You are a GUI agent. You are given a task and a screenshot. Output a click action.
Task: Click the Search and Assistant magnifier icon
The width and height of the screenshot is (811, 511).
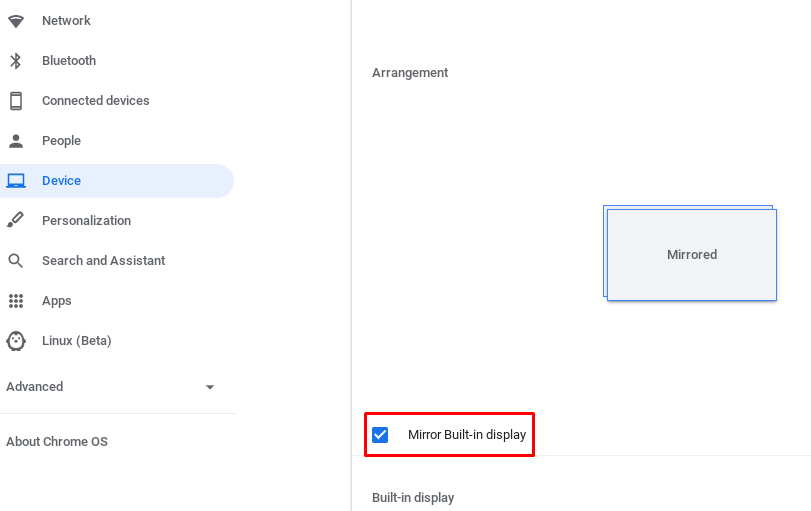coord(16,261)
